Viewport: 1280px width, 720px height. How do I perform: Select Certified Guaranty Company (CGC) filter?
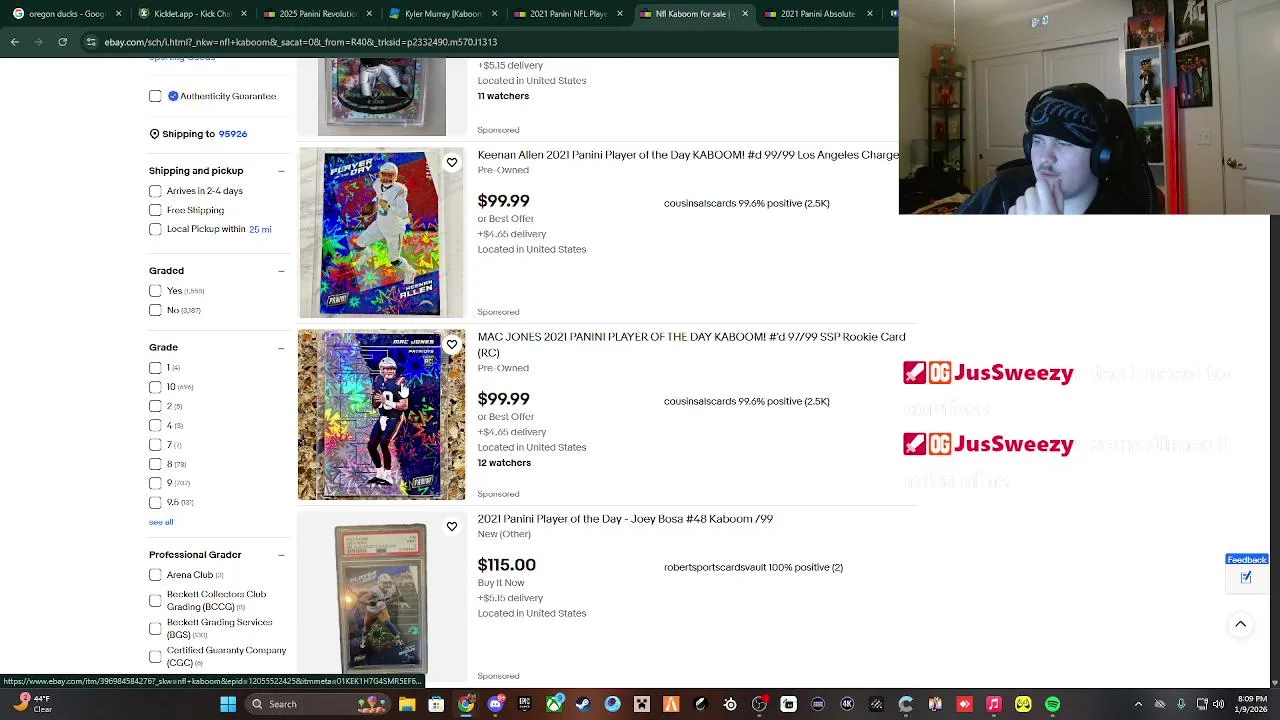pyautogui.click(x=155, y=656)
